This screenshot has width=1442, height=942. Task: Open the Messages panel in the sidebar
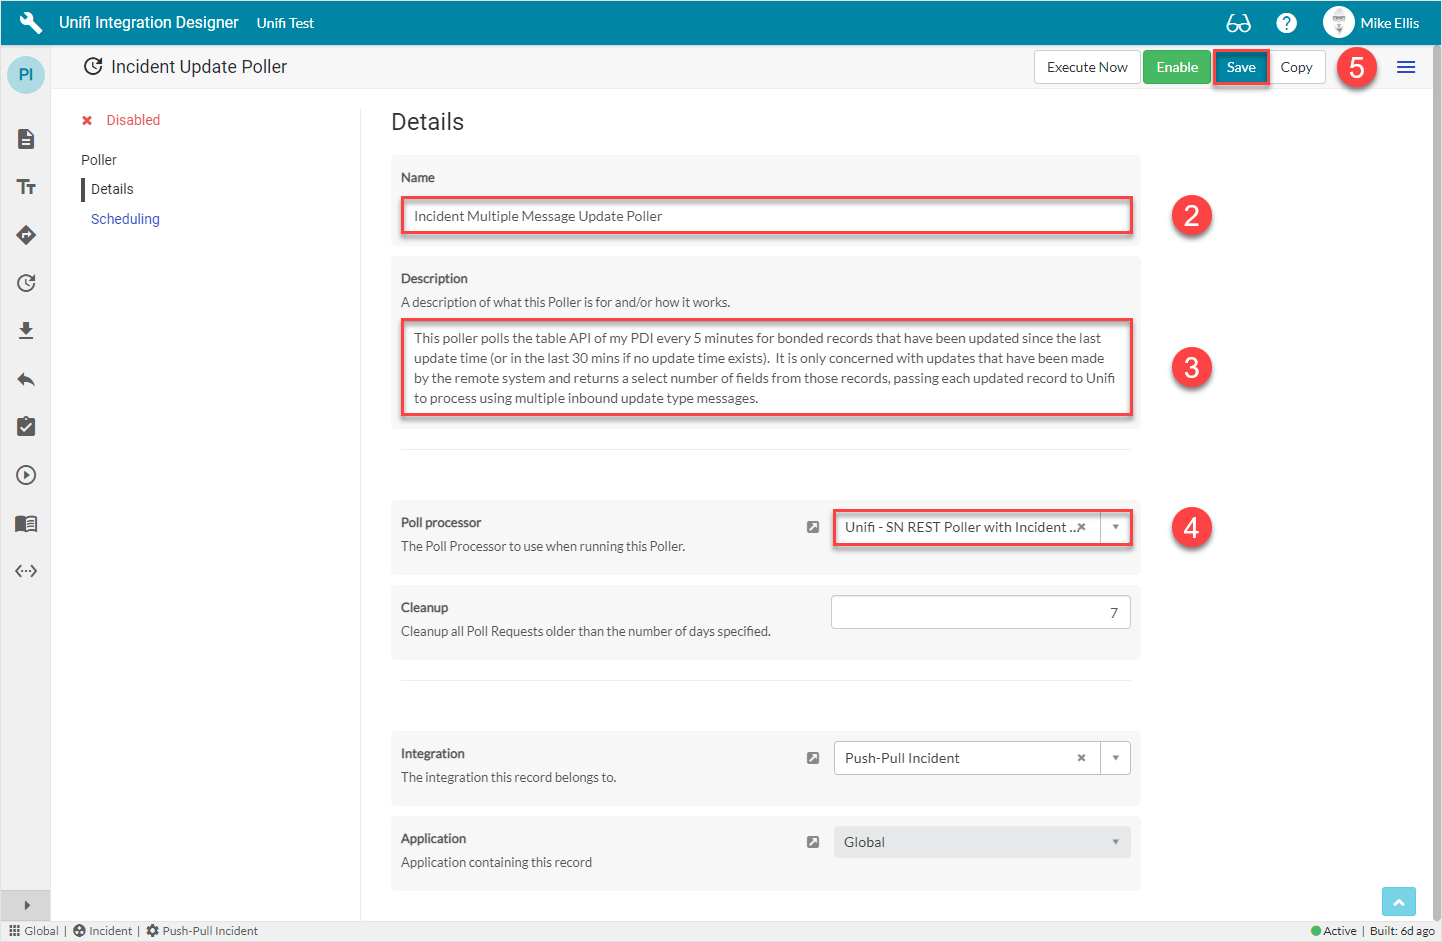25,139
